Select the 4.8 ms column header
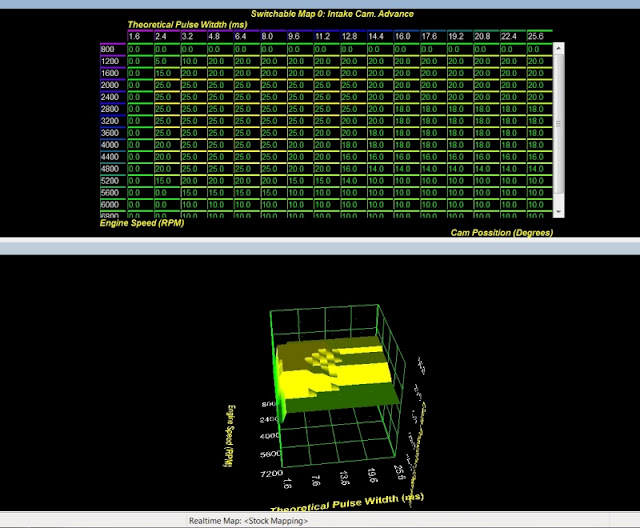640x528 pixels. (x=220, y=36)
